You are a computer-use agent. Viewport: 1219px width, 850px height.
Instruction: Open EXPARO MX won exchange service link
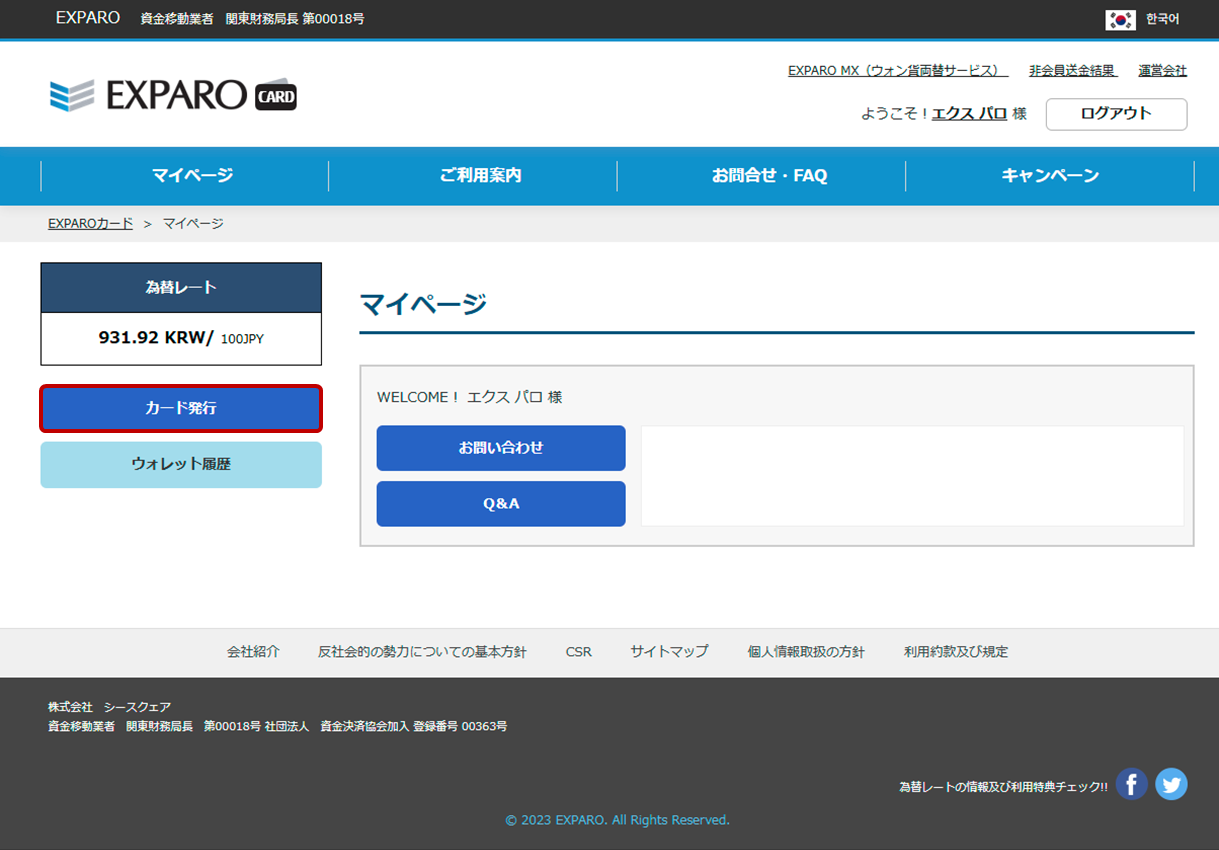pyautogui.click(x=897, y=71)
